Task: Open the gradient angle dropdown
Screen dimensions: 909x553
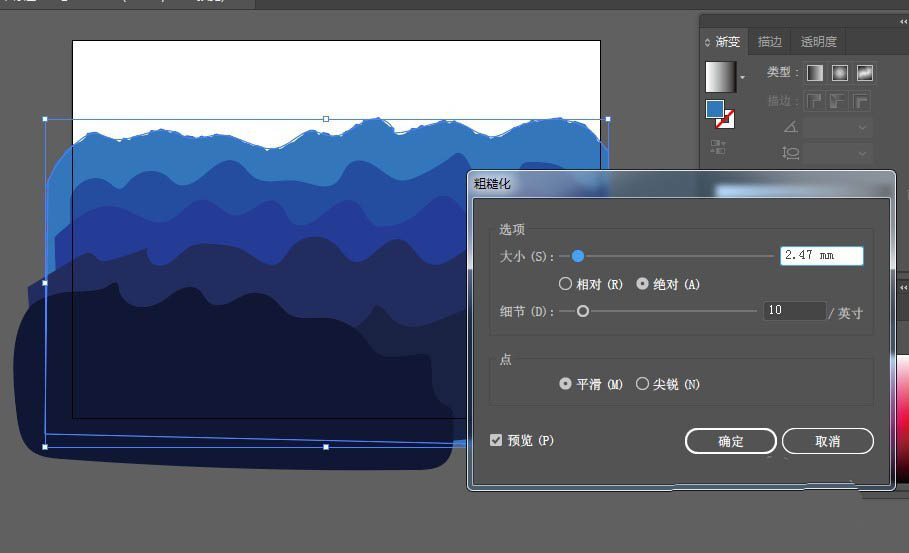Action: (x=862, y=127)
